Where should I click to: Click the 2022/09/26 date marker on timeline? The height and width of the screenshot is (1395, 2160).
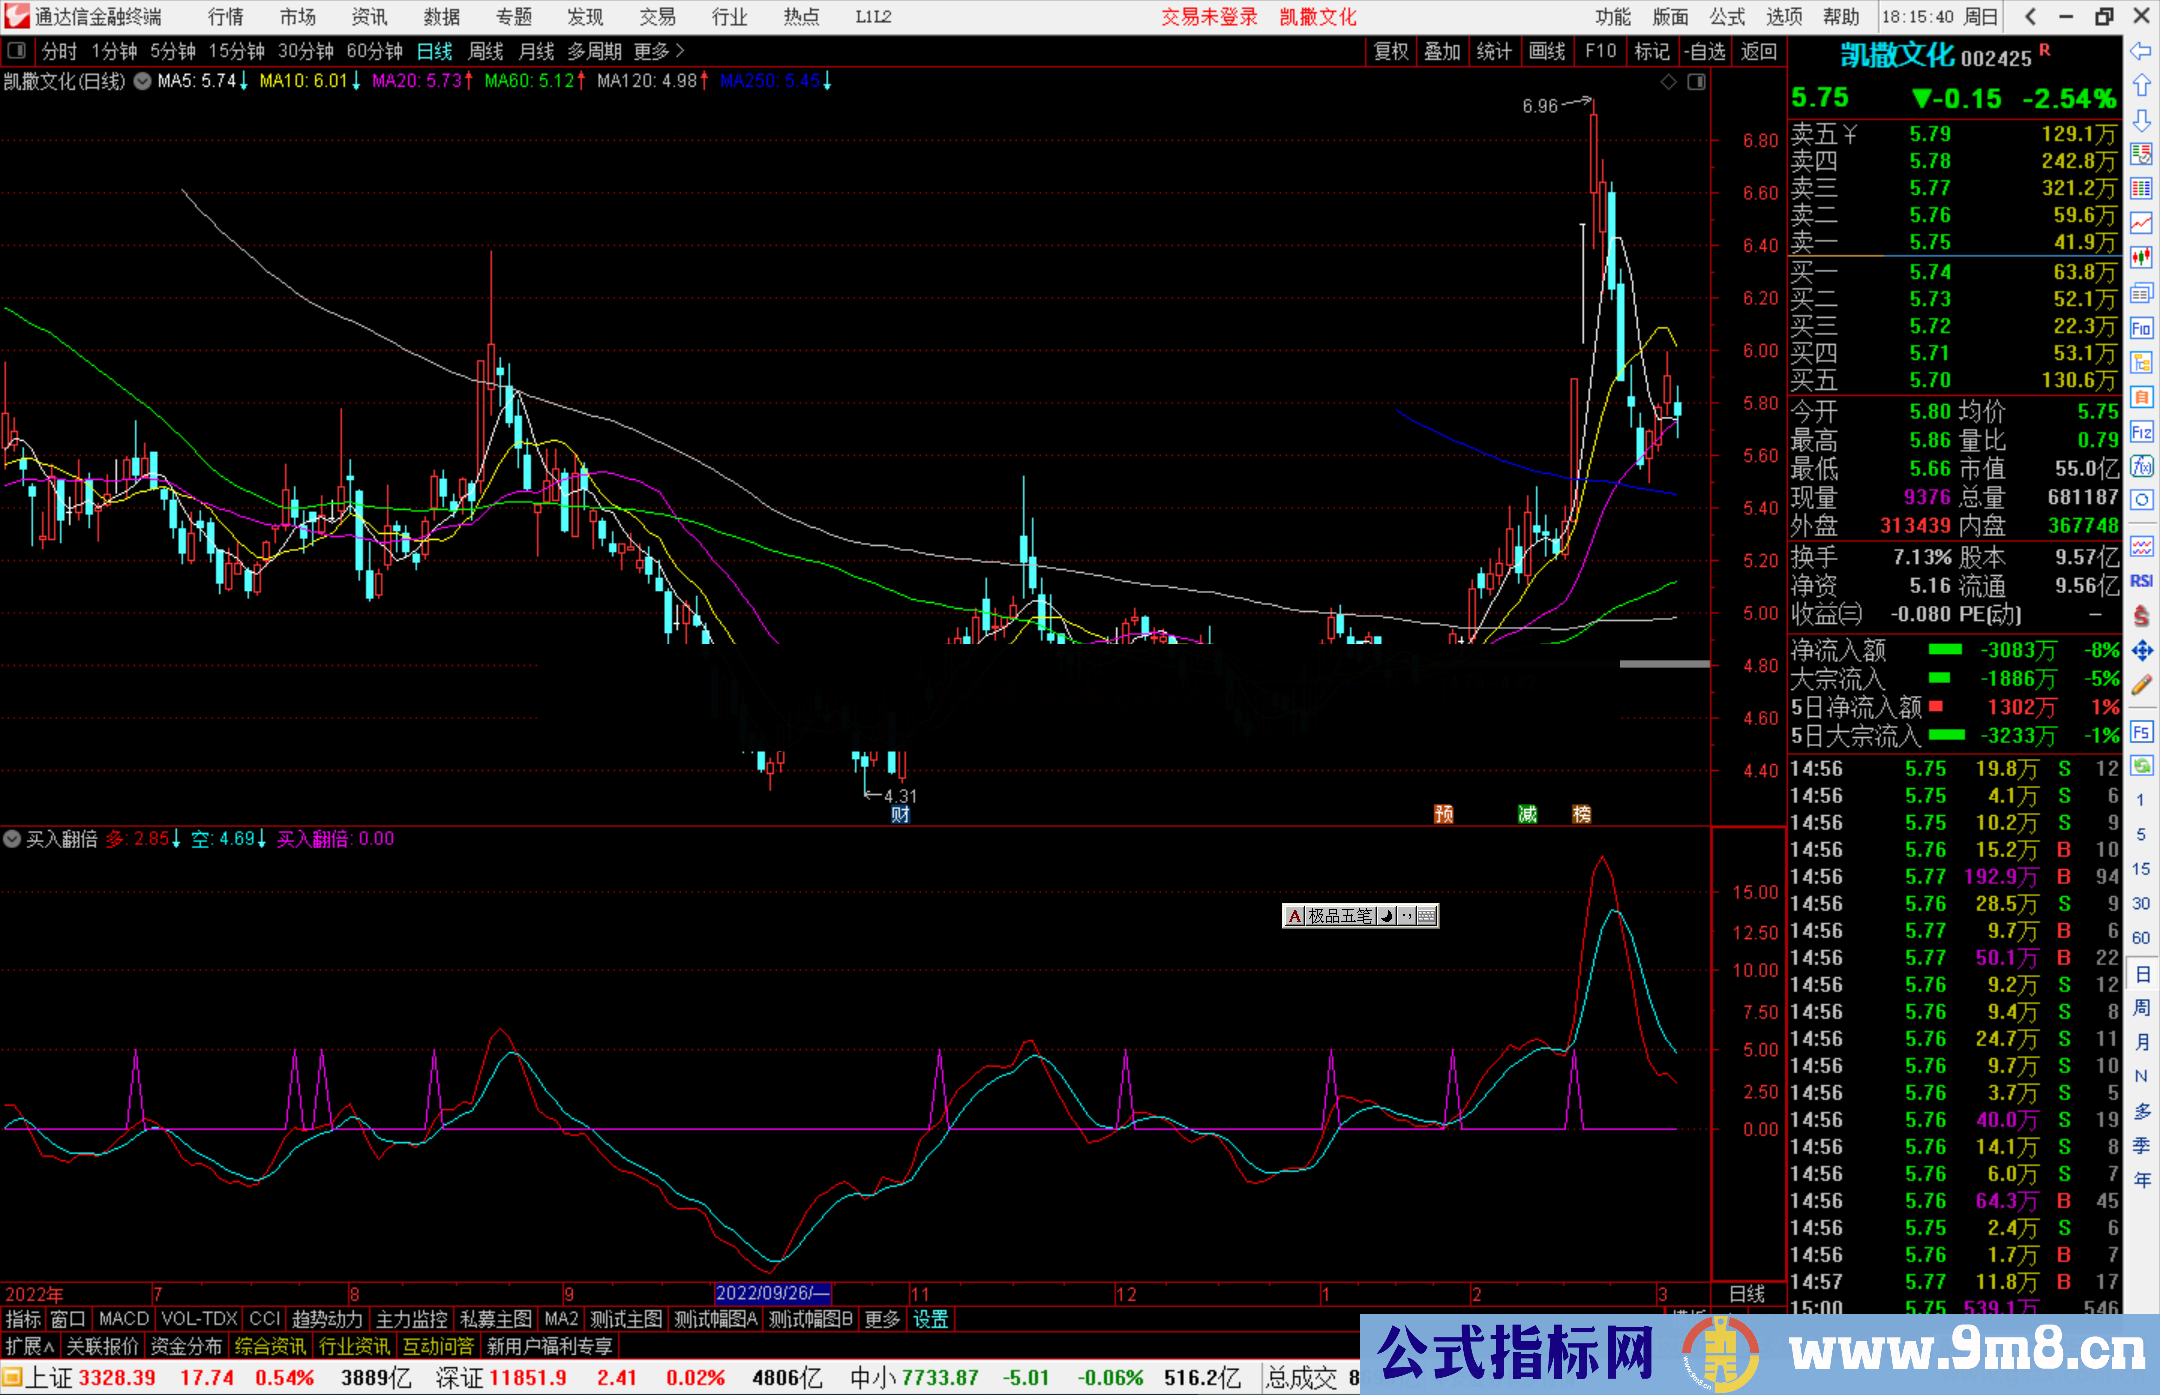click(772, 1294)
